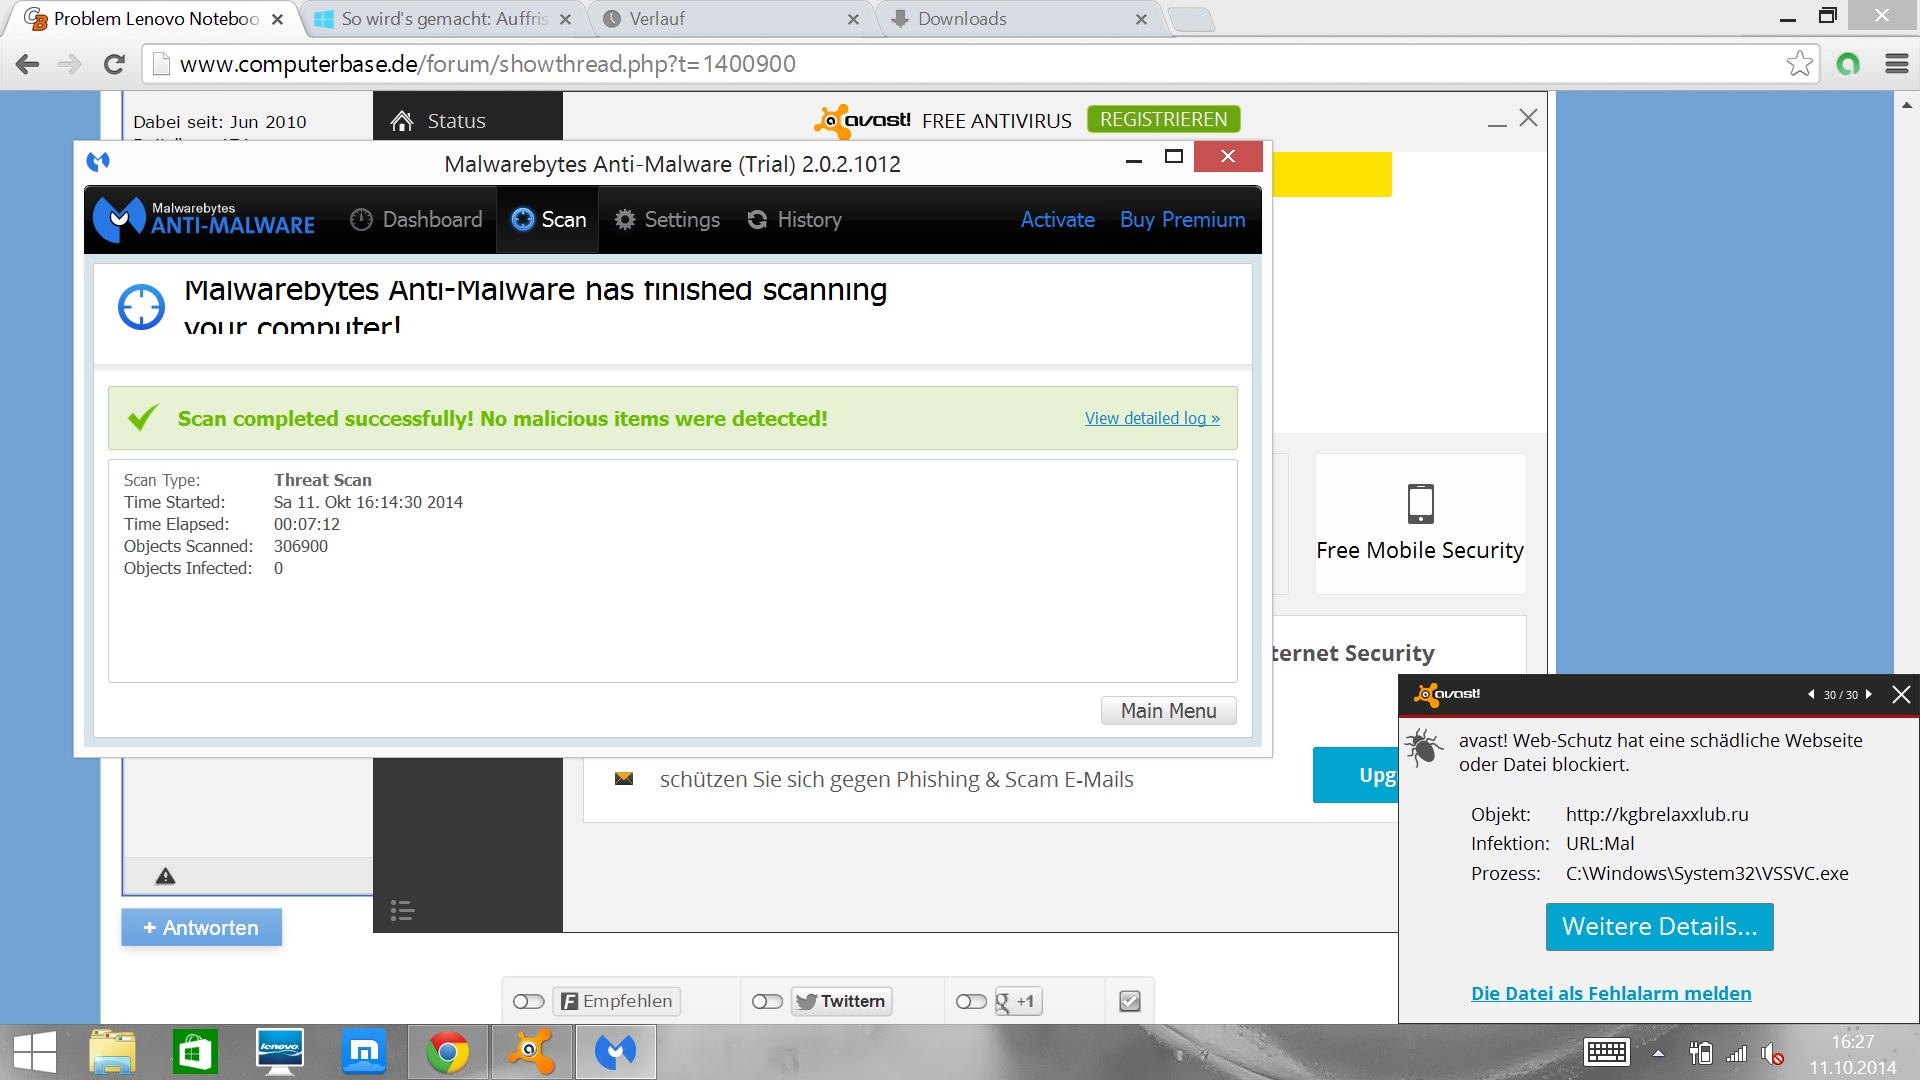Toggle the Google +1 share switch
Viewport: 1920px width, 1080px height.
tap(970, 1001)
